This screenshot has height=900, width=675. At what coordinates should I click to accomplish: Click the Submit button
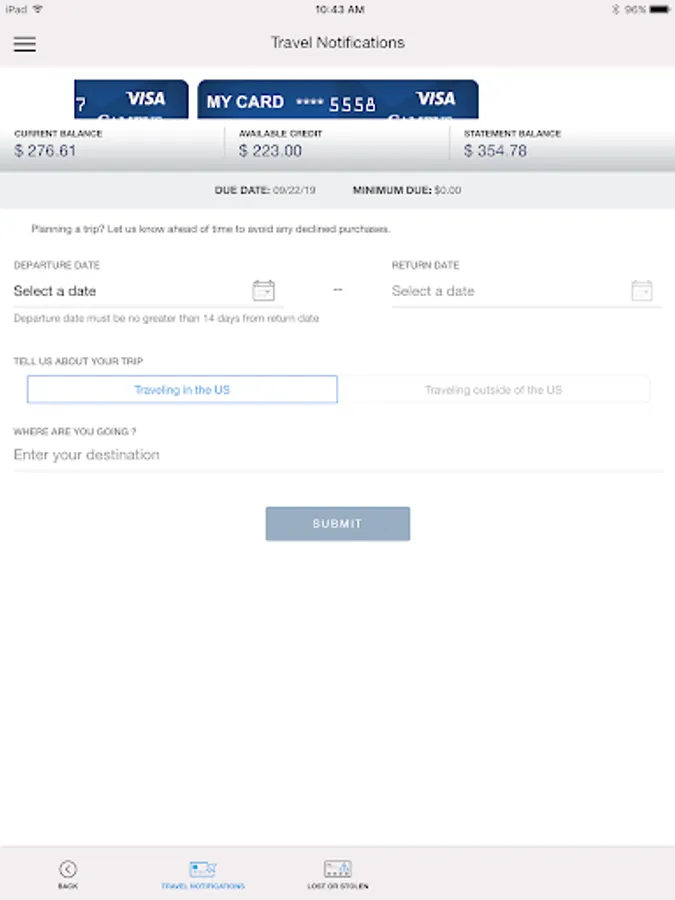click(338, 523)
